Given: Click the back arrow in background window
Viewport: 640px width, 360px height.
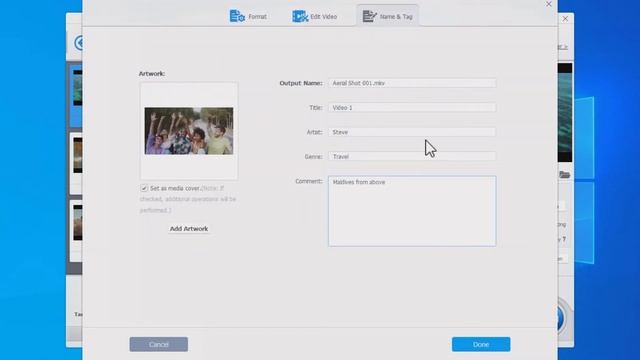Looking at the screenshot, I should point(78,43).
